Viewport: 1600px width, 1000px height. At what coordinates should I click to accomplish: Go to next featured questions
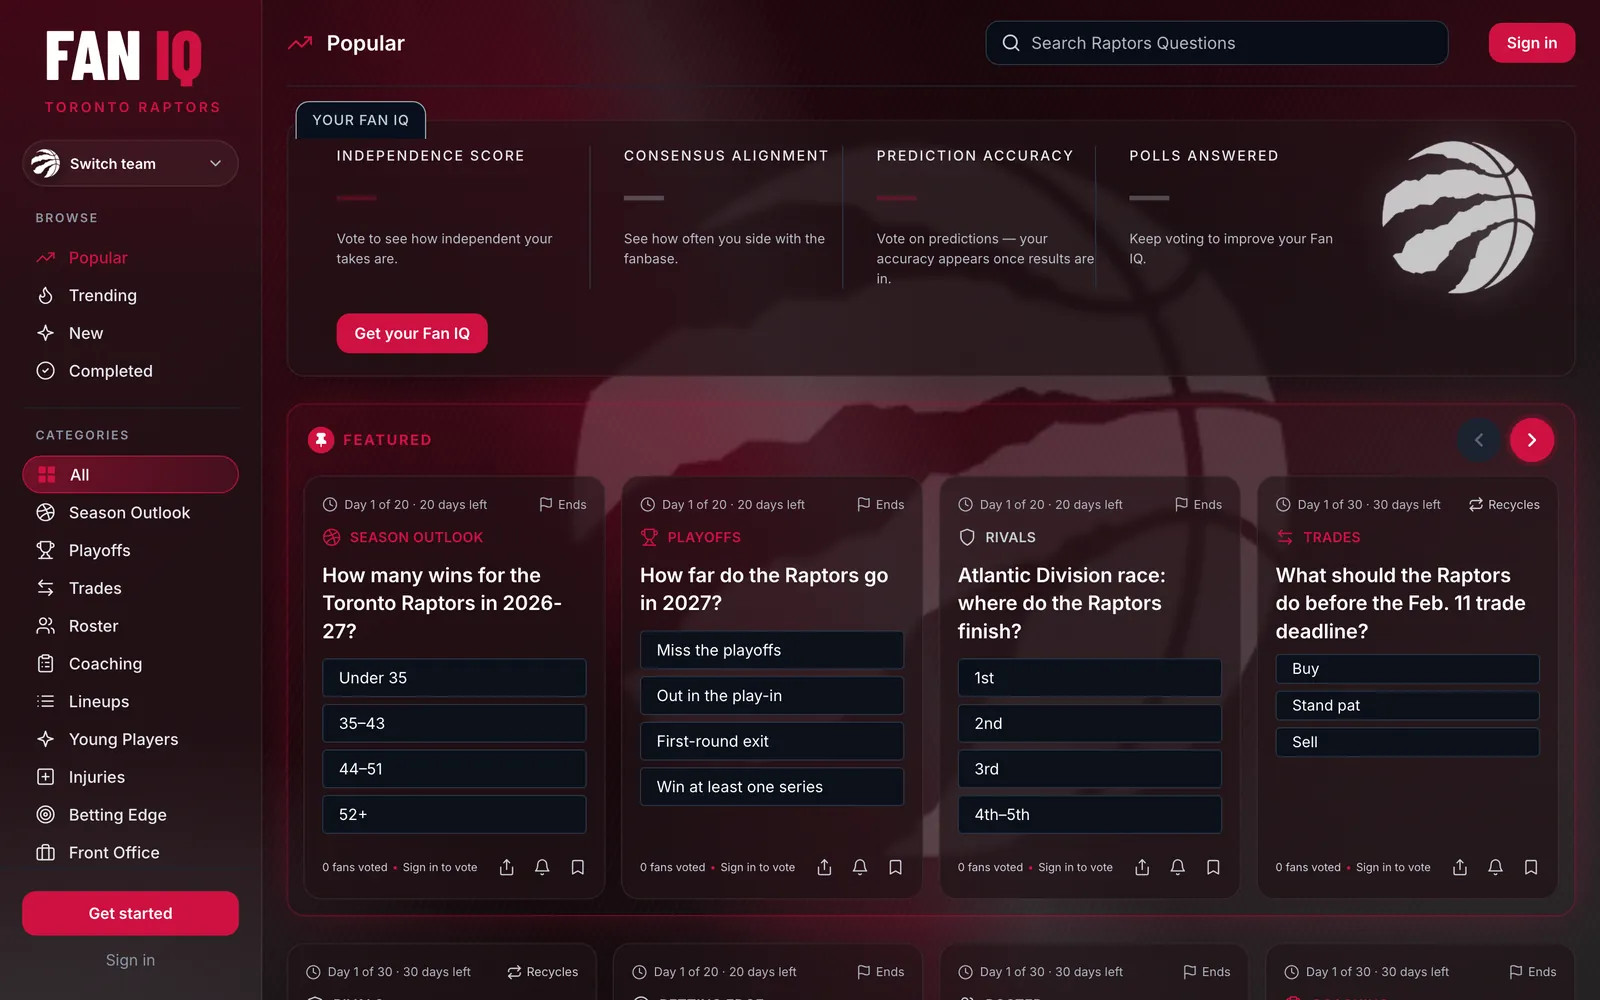pyautogui.click(x=1532, y=440)
